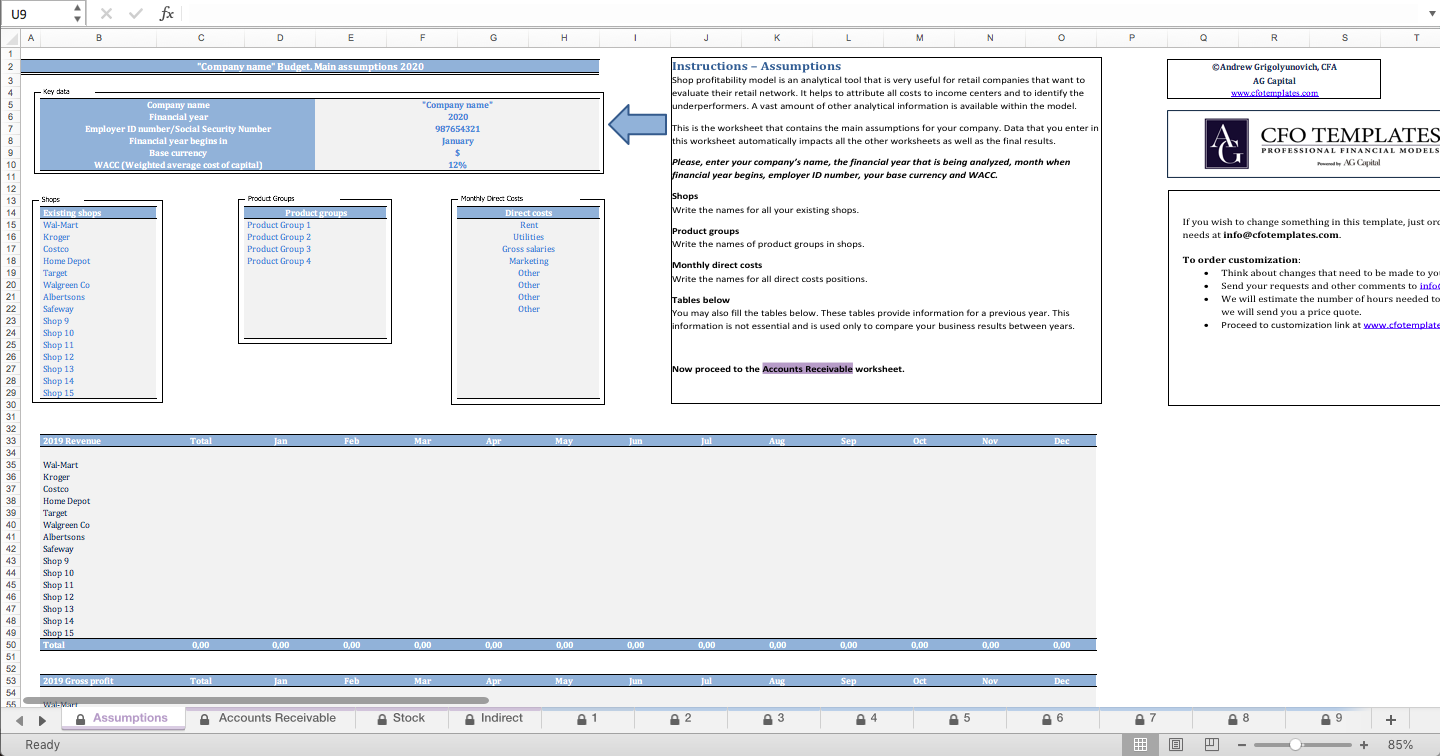This screenshot has width=1440, height=756.
Task: Click the zoom slider handle
Action: [x=1296, y=745]
